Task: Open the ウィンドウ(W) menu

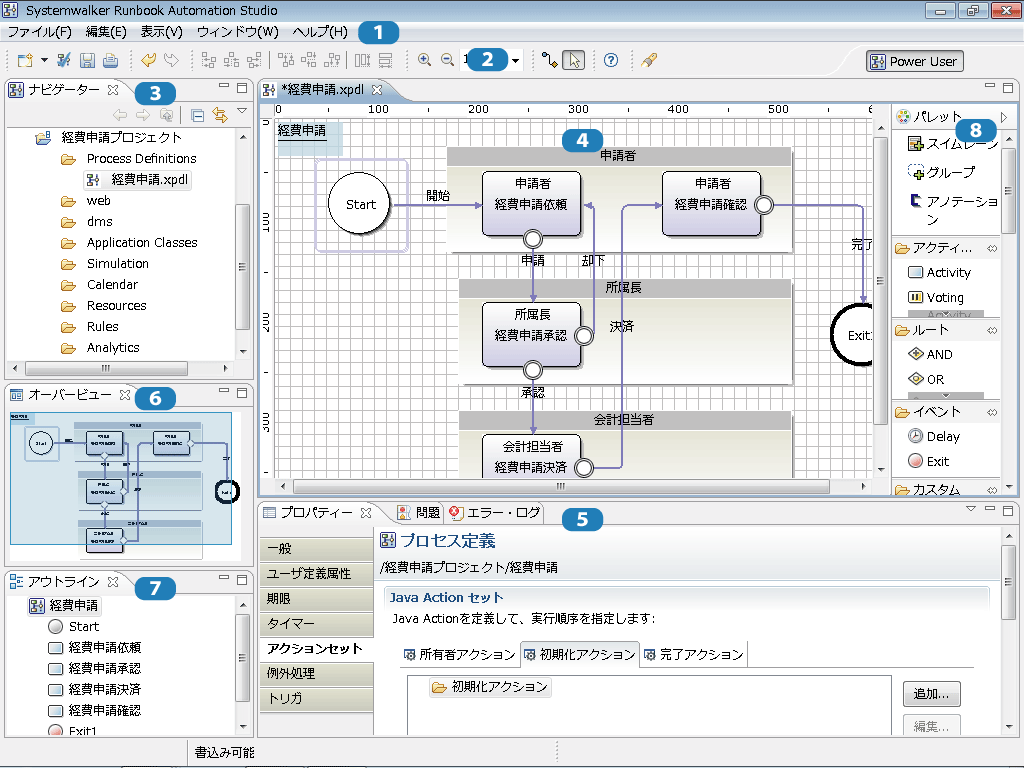Action: (x=238, y=32)
